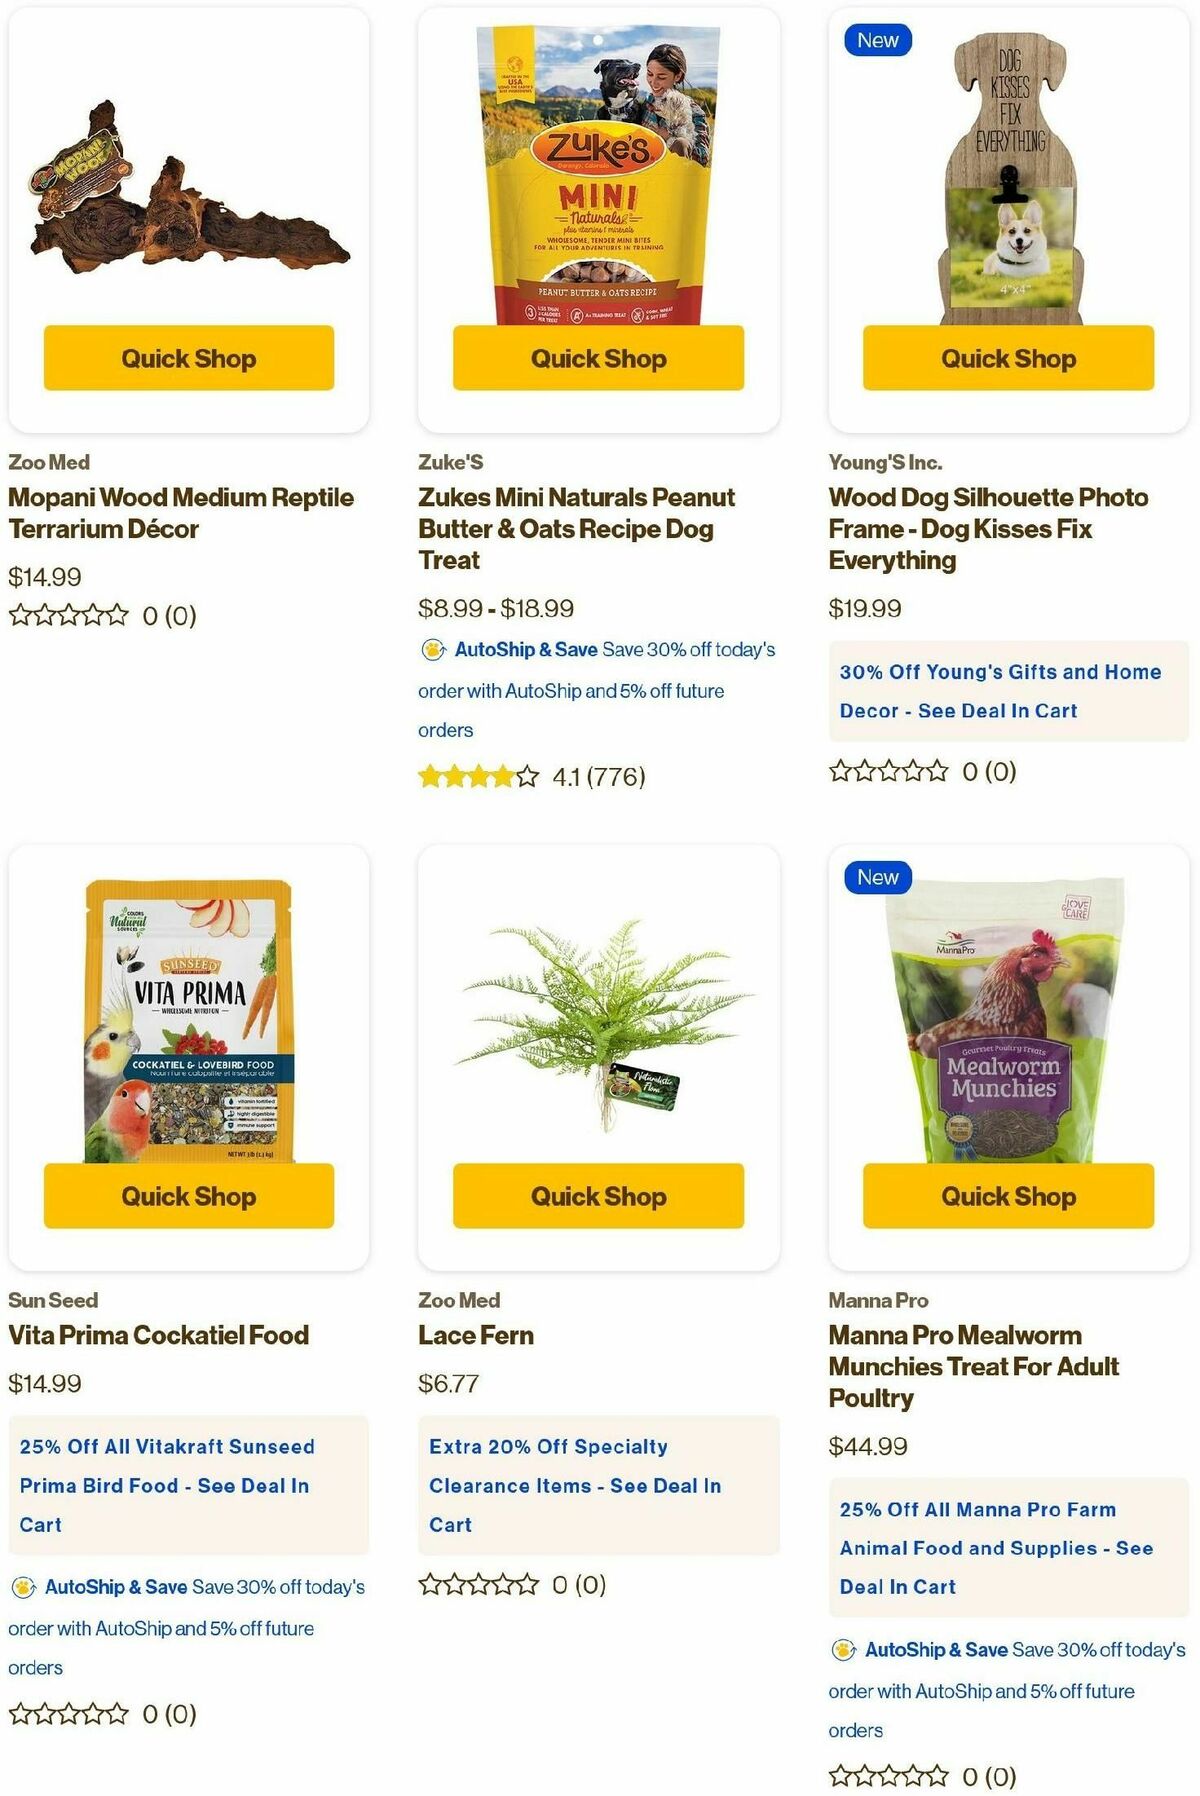Open the Vita Prima Cockatiel Food product title
The height and width of the screenshot is (1796, 1200).
(x=159, y=1335)
